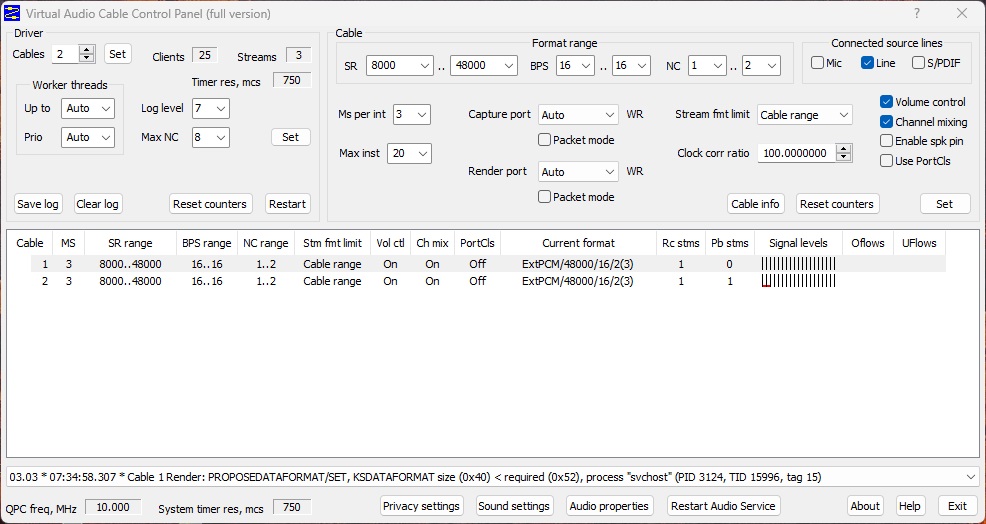Screen dimensions: 986x524
Task: Open the Render port dropdown
Action: tap(579, 172)
